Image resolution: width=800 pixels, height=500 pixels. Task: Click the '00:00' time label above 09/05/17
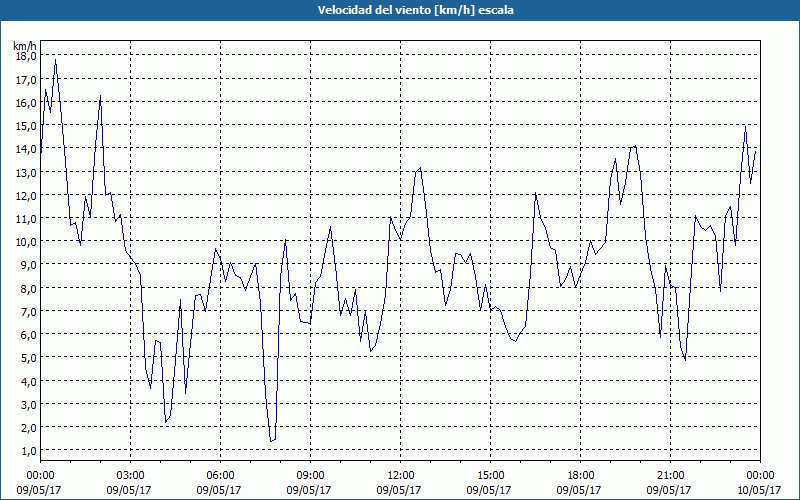(40, 476)
